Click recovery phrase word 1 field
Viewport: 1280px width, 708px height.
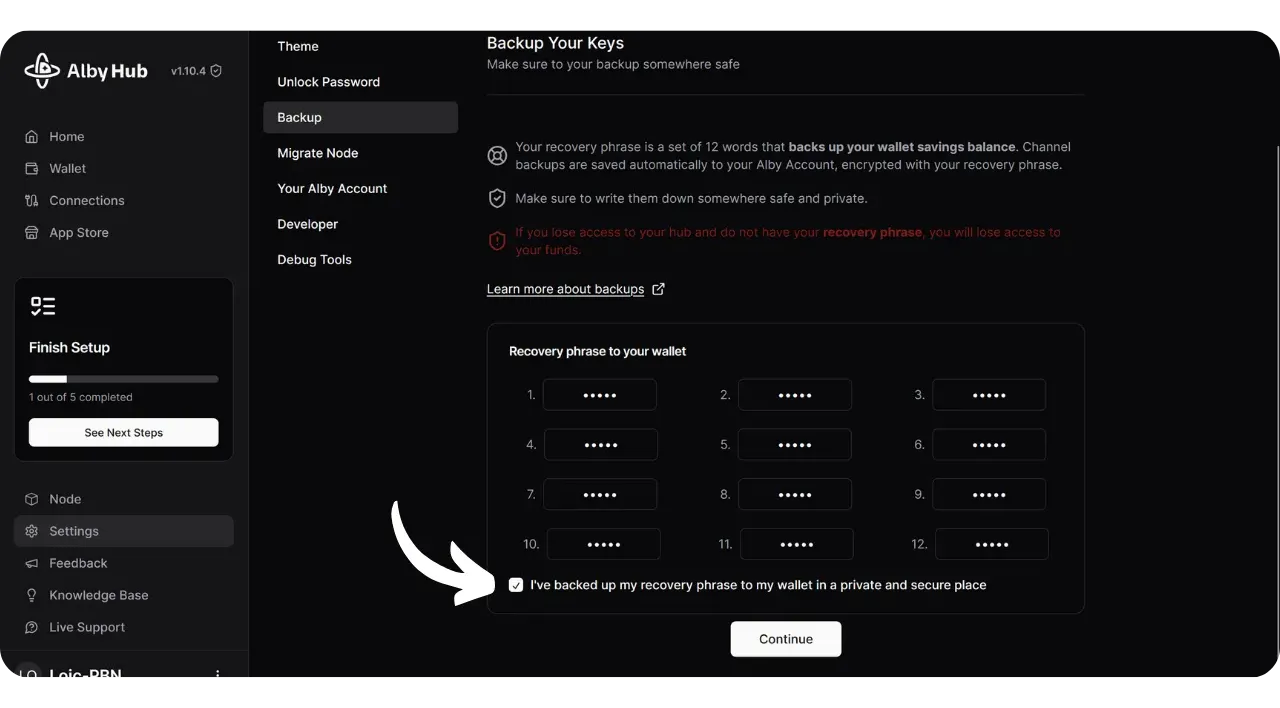(599, 395)
